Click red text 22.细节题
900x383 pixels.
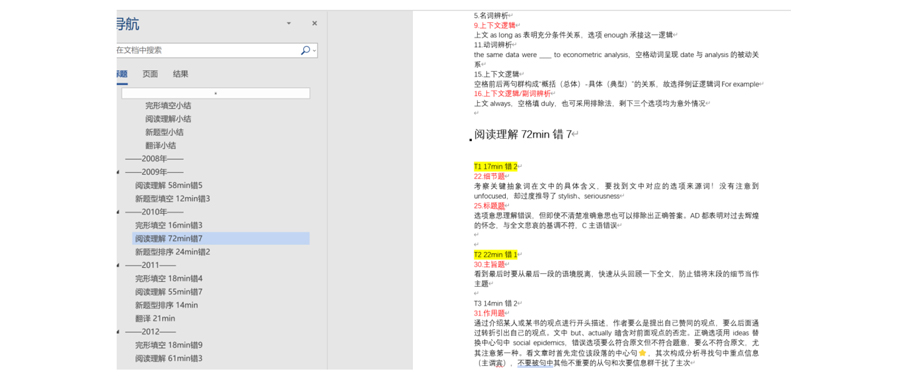(x=489, y=176)
